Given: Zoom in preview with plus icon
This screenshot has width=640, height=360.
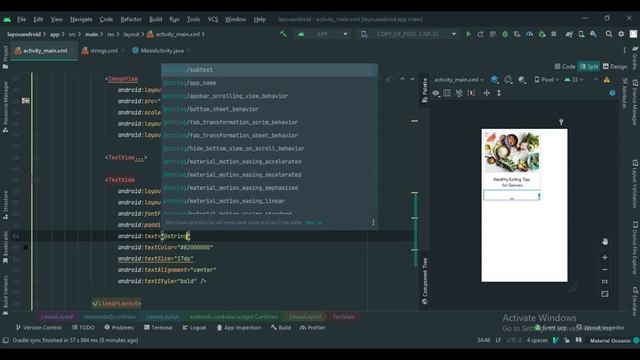Looking at the screenshot, I should click(605, 258).
